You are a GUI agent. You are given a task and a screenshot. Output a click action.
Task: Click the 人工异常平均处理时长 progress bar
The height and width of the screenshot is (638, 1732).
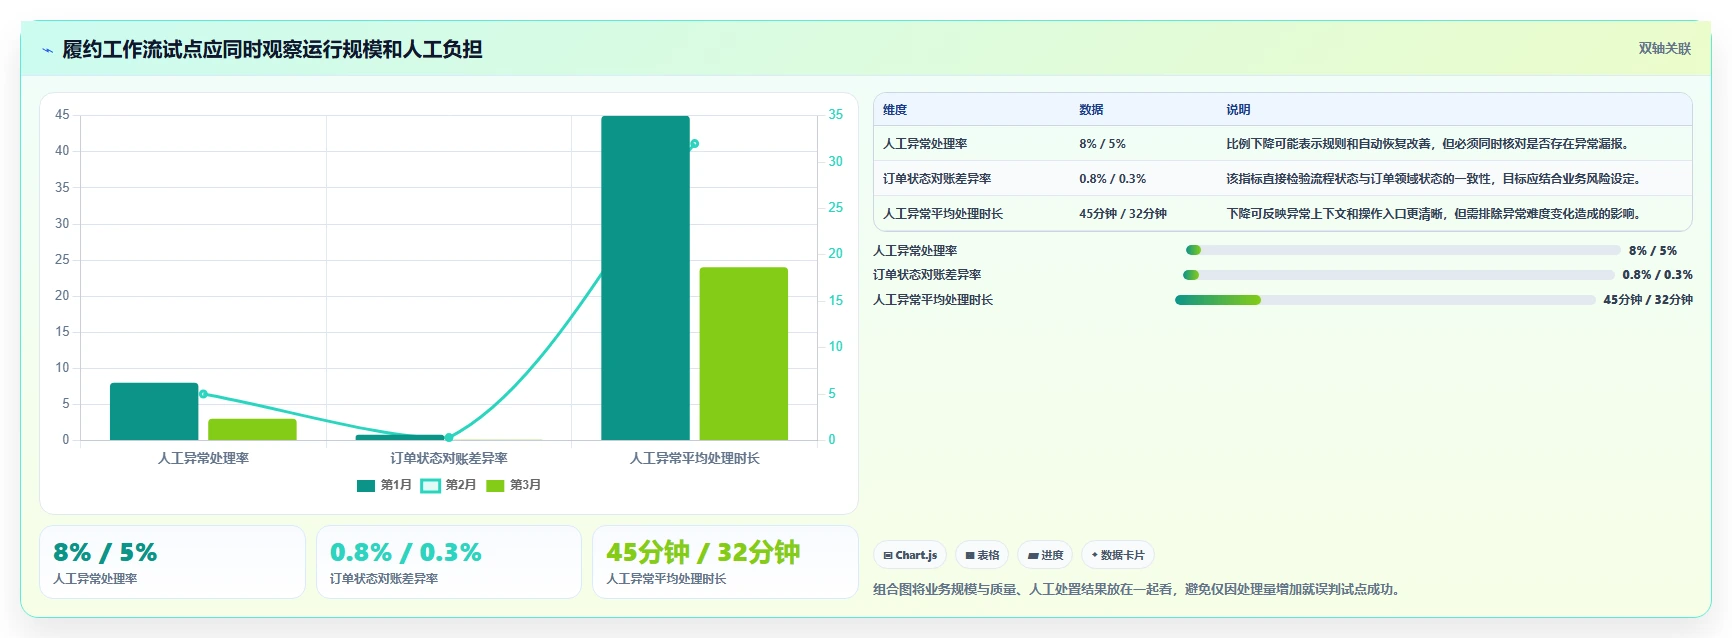pos(1385,300)
